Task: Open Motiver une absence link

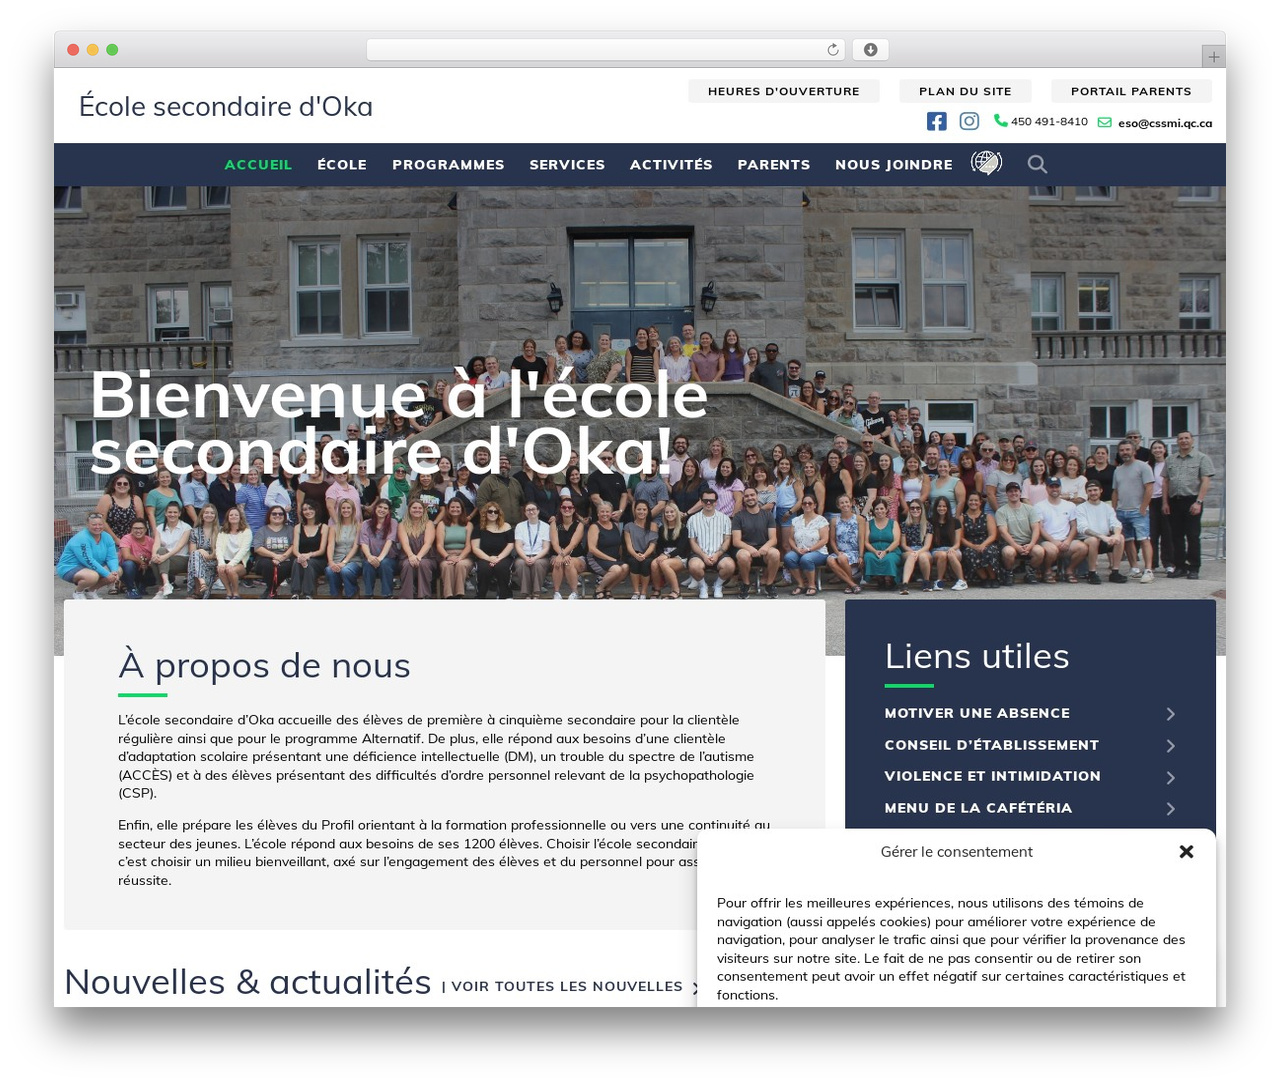Action: tap(977, 713)
